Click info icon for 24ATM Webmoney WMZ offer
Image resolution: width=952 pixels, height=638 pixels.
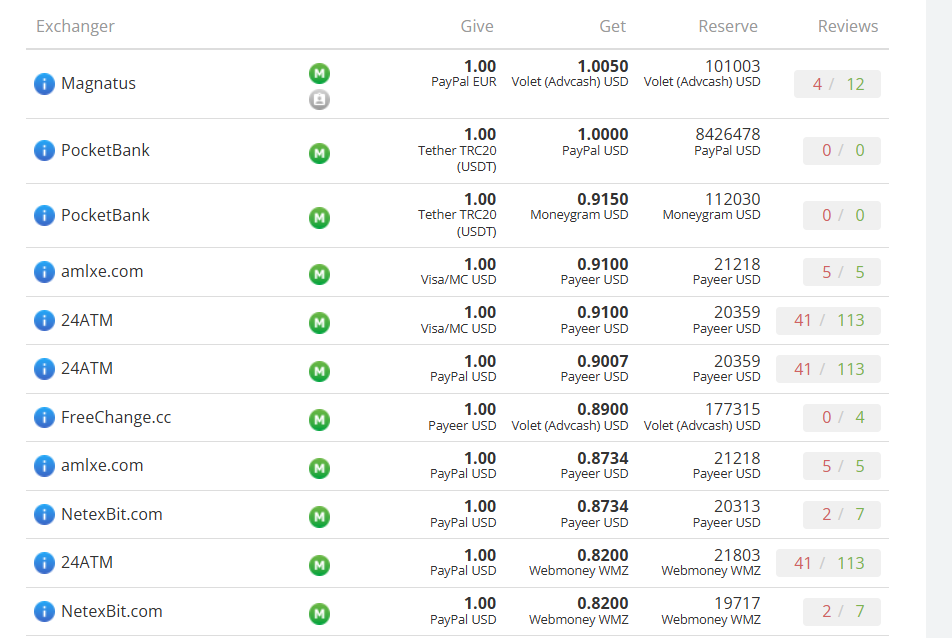pyautogui.click(x=44, y=563)
